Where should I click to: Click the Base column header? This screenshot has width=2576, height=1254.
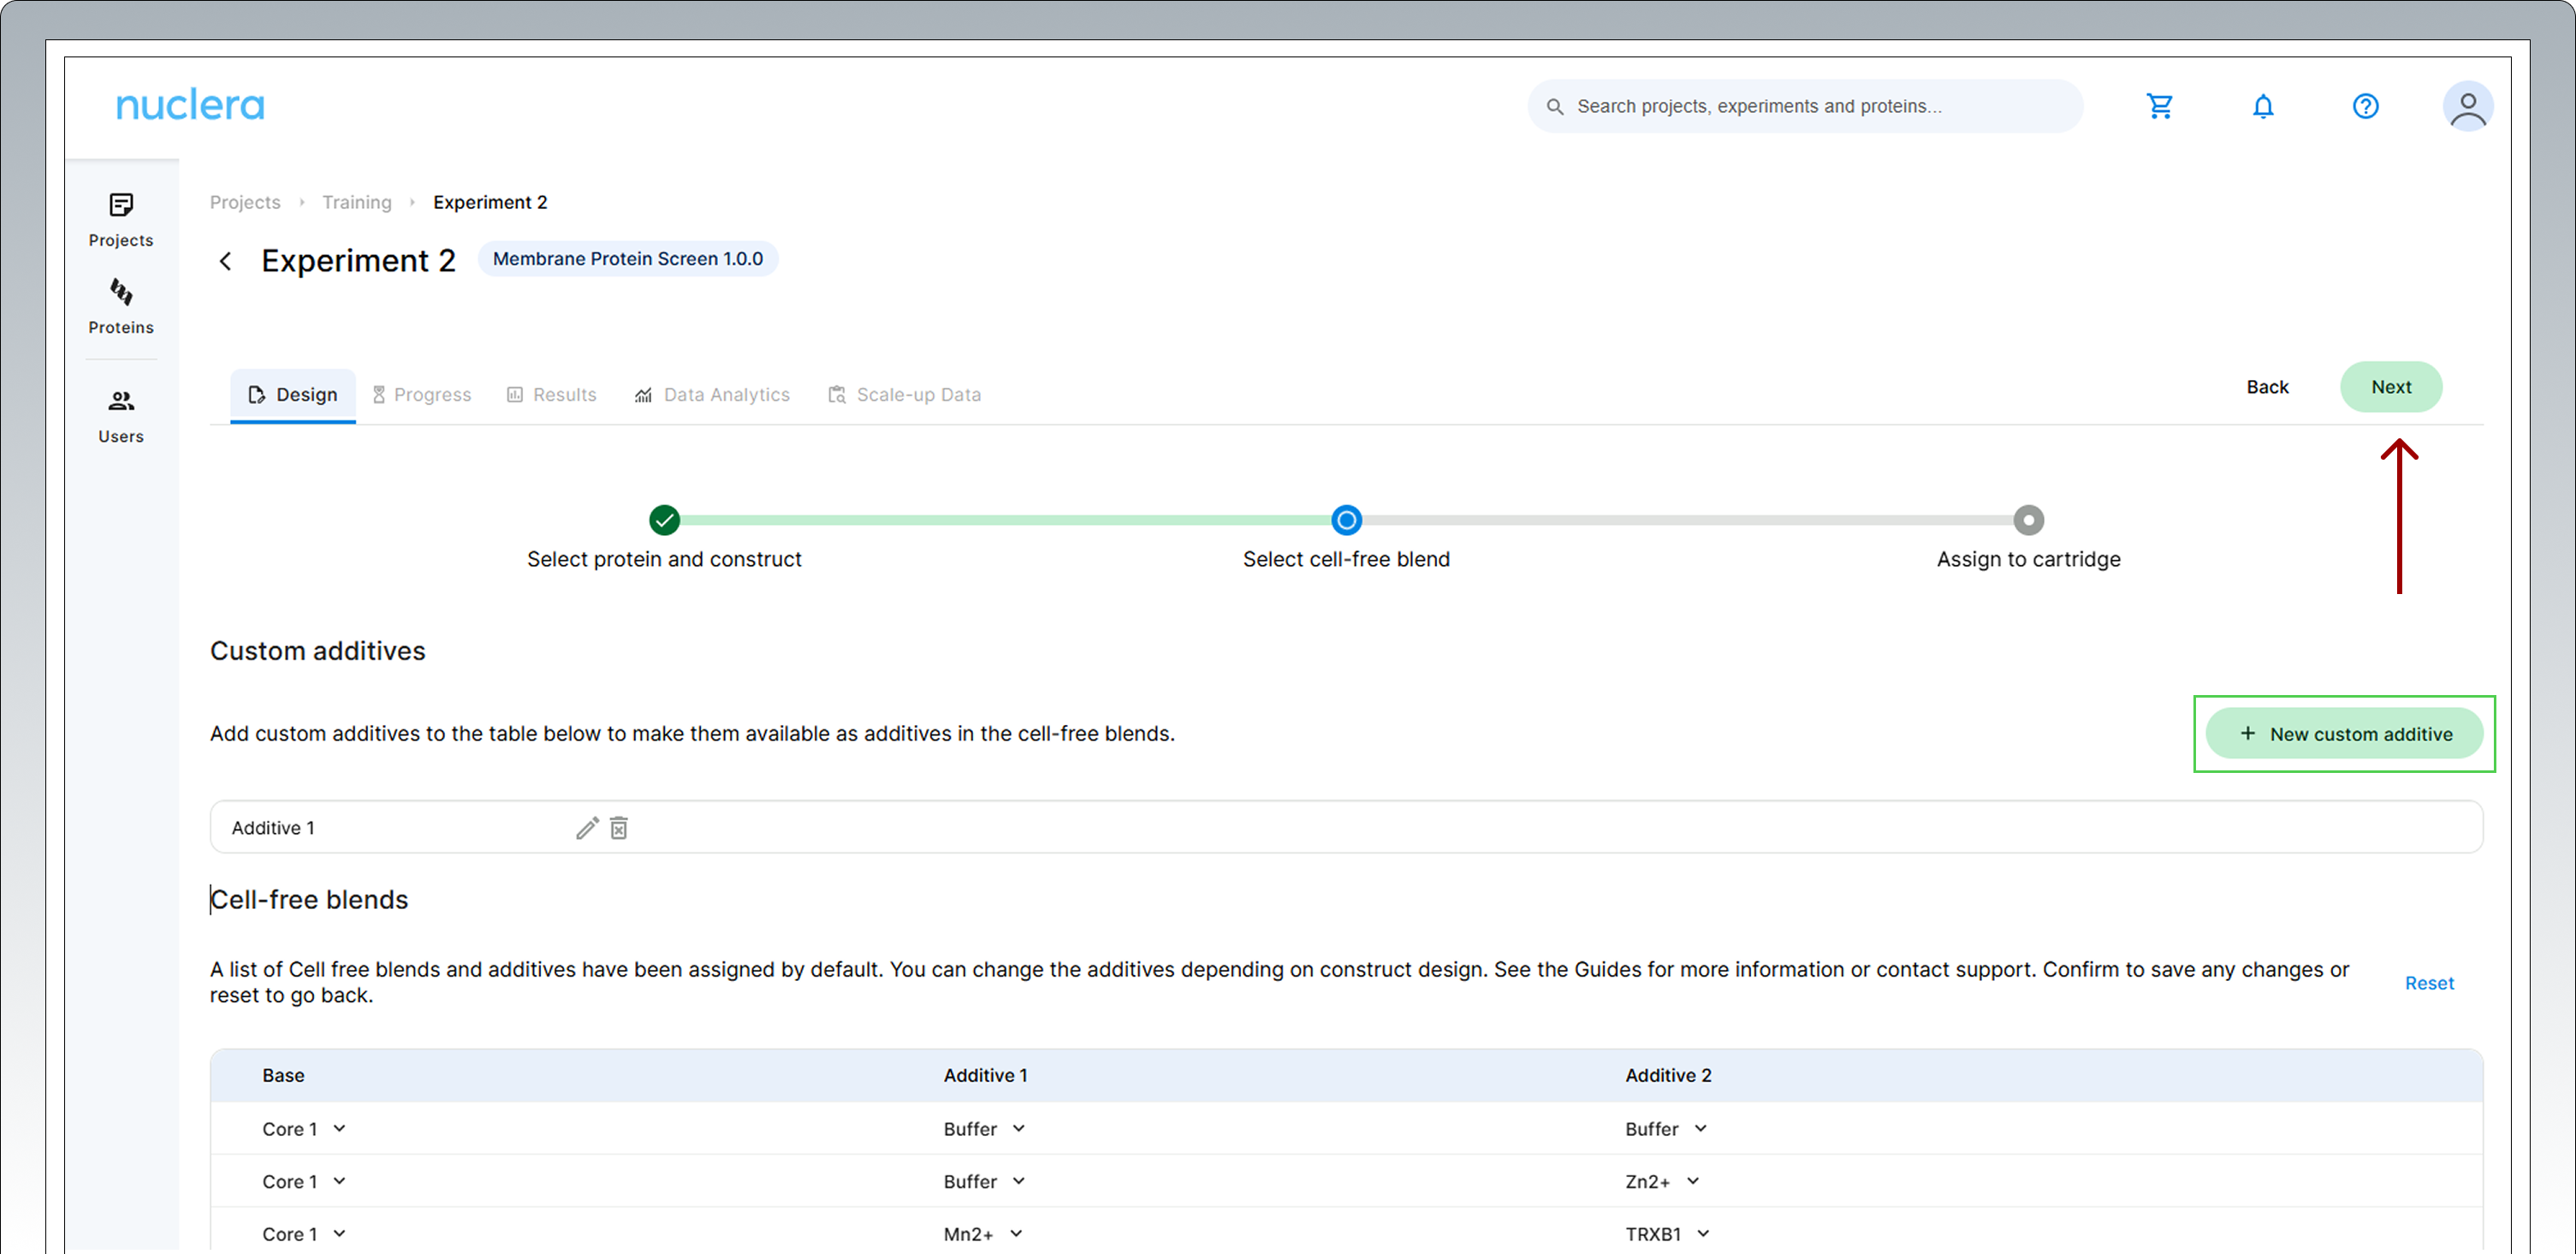tap(283, 1076)
